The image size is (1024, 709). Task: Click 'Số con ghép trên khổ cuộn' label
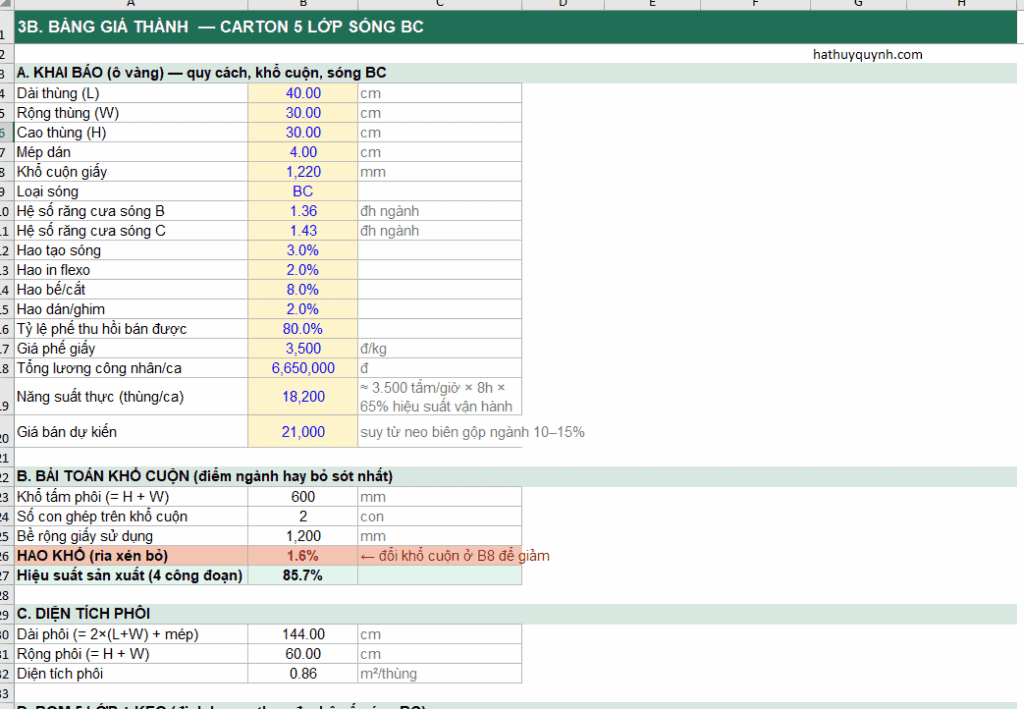131,516
